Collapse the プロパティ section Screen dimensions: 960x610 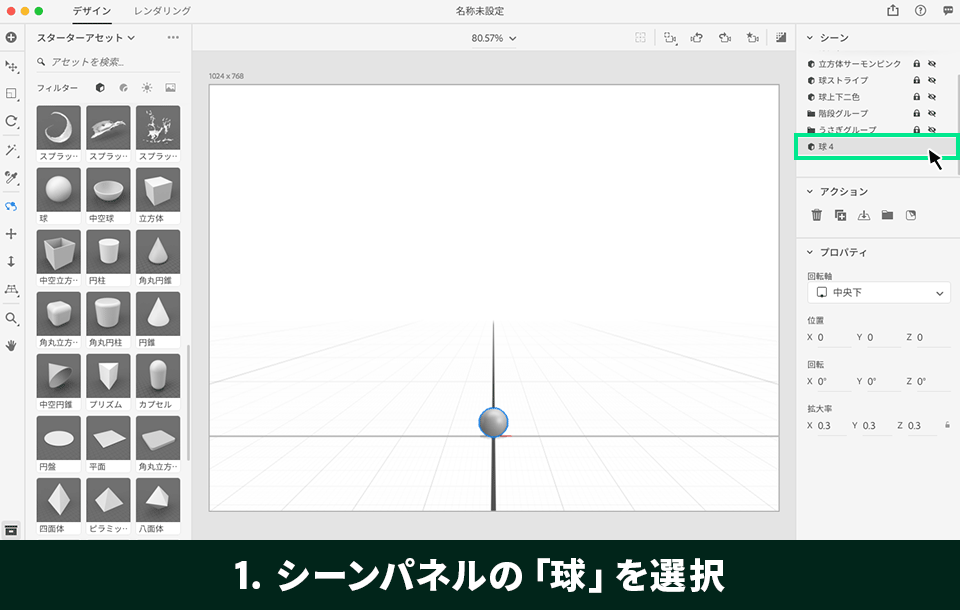[x=809, y=252]
